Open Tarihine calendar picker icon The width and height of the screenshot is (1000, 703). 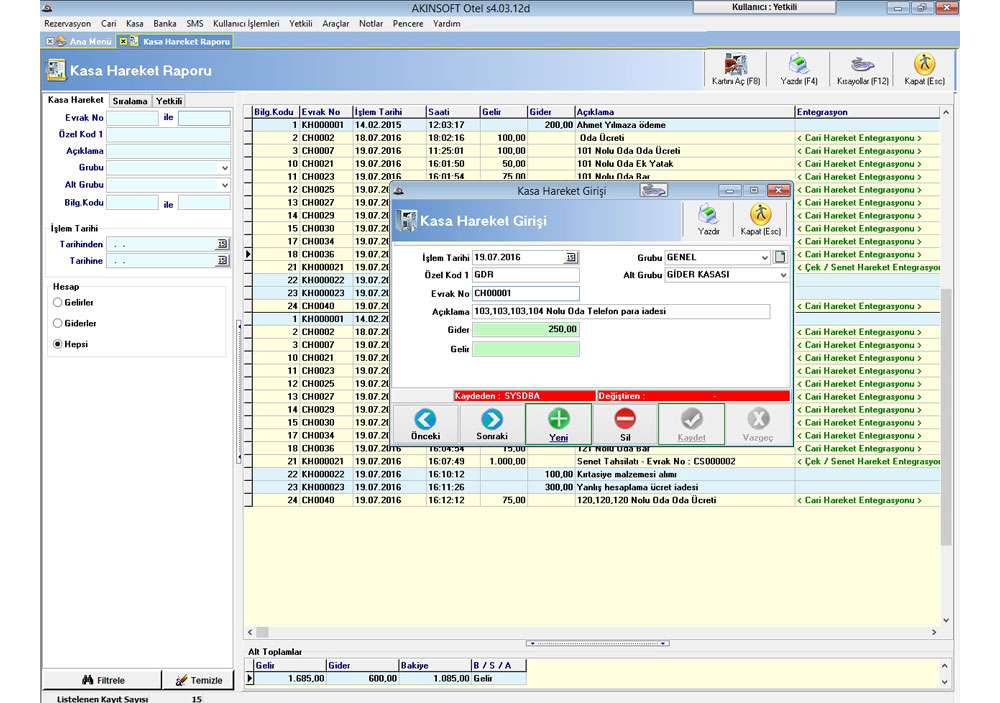(222, 261)
